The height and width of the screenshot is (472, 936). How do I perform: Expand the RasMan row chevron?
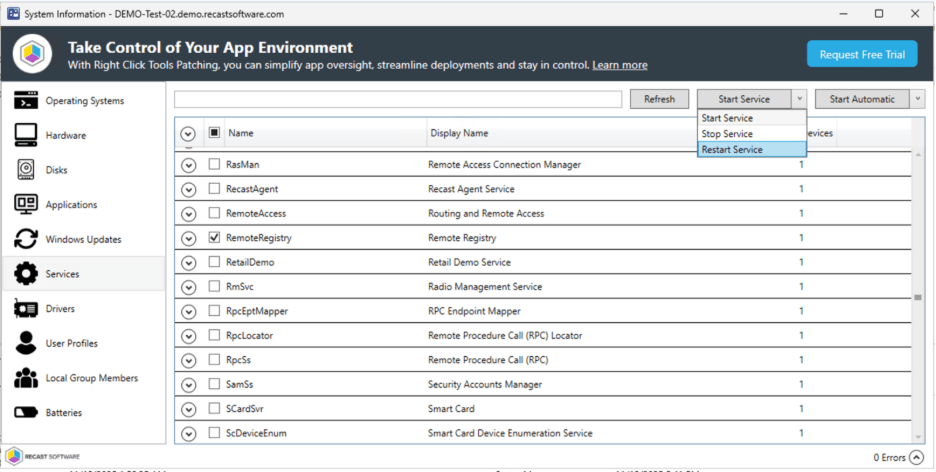[188, 165]
